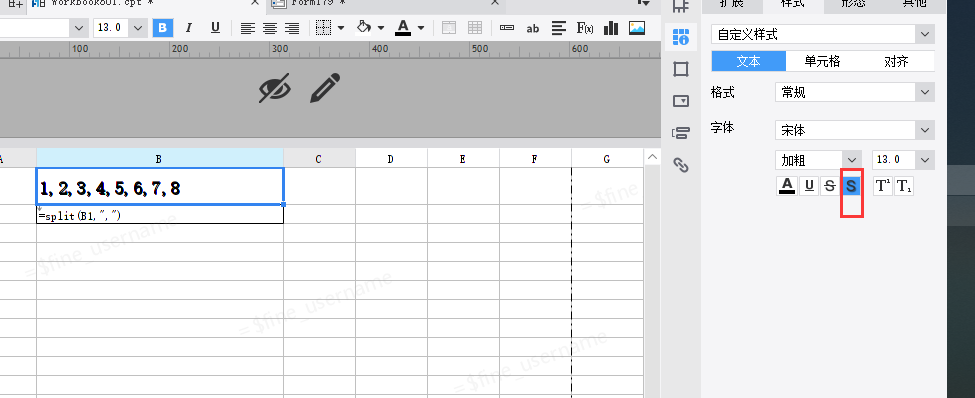Image resolution: width=975 pixels, height=398 pixels.
Task: Select column C header
Action: point(319,159)
